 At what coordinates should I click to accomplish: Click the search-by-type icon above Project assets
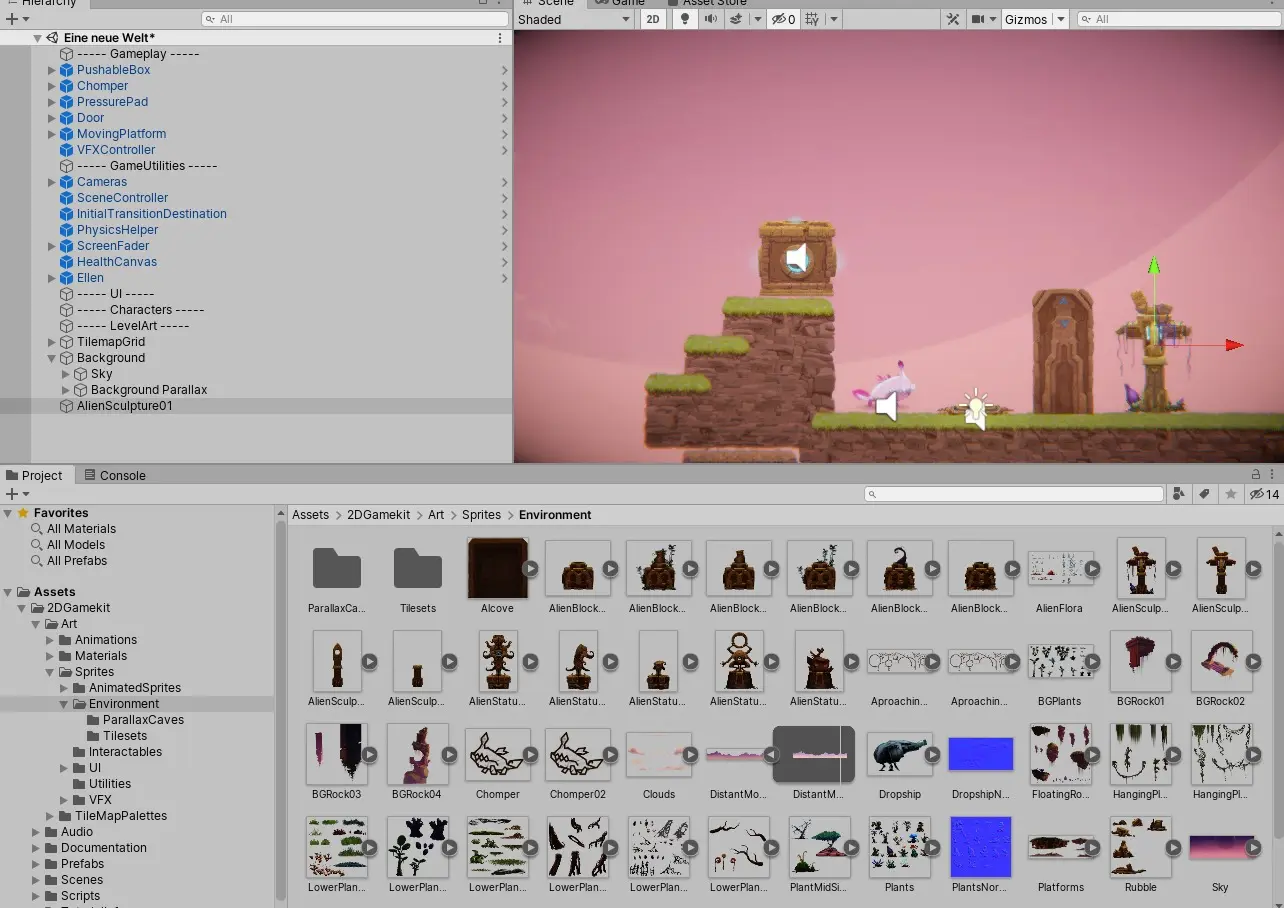coord(1178,493)
